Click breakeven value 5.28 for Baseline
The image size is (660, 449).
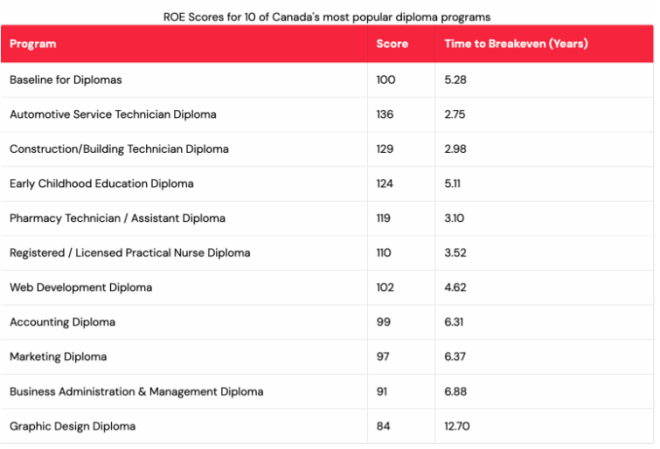[455, 80]
